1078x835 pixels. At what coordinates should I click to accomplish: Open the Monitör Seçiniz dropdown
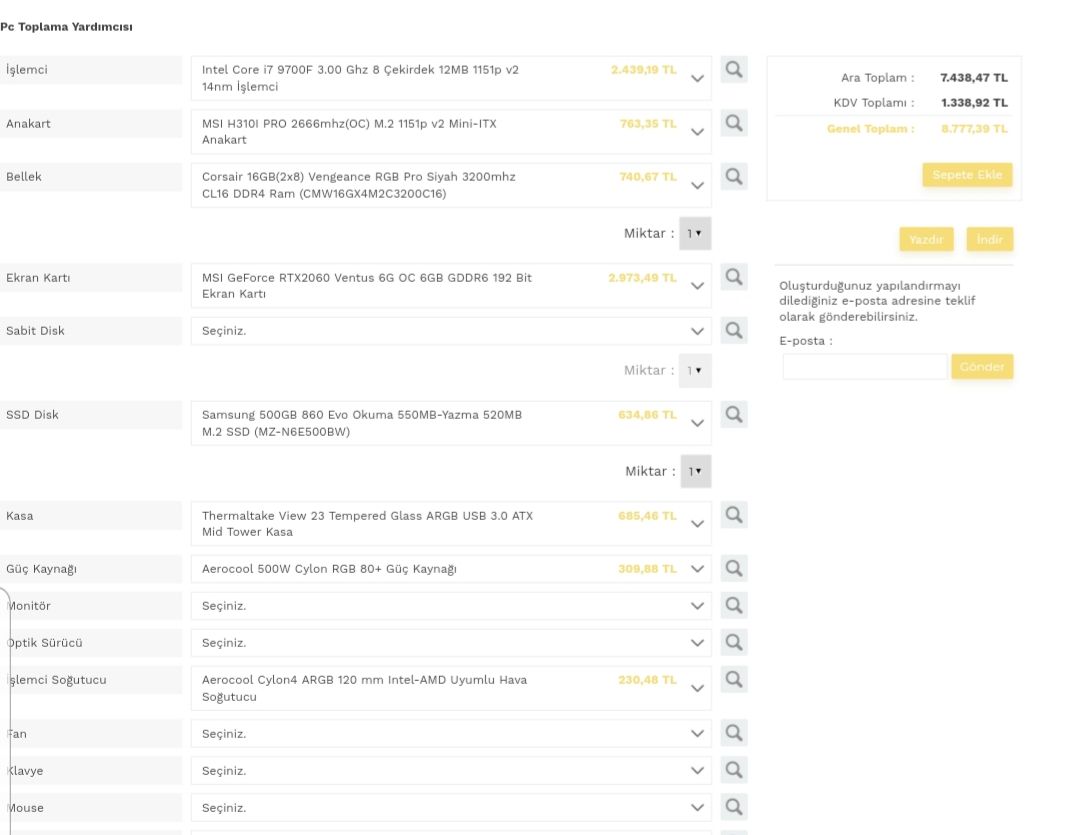pos(451,606)
